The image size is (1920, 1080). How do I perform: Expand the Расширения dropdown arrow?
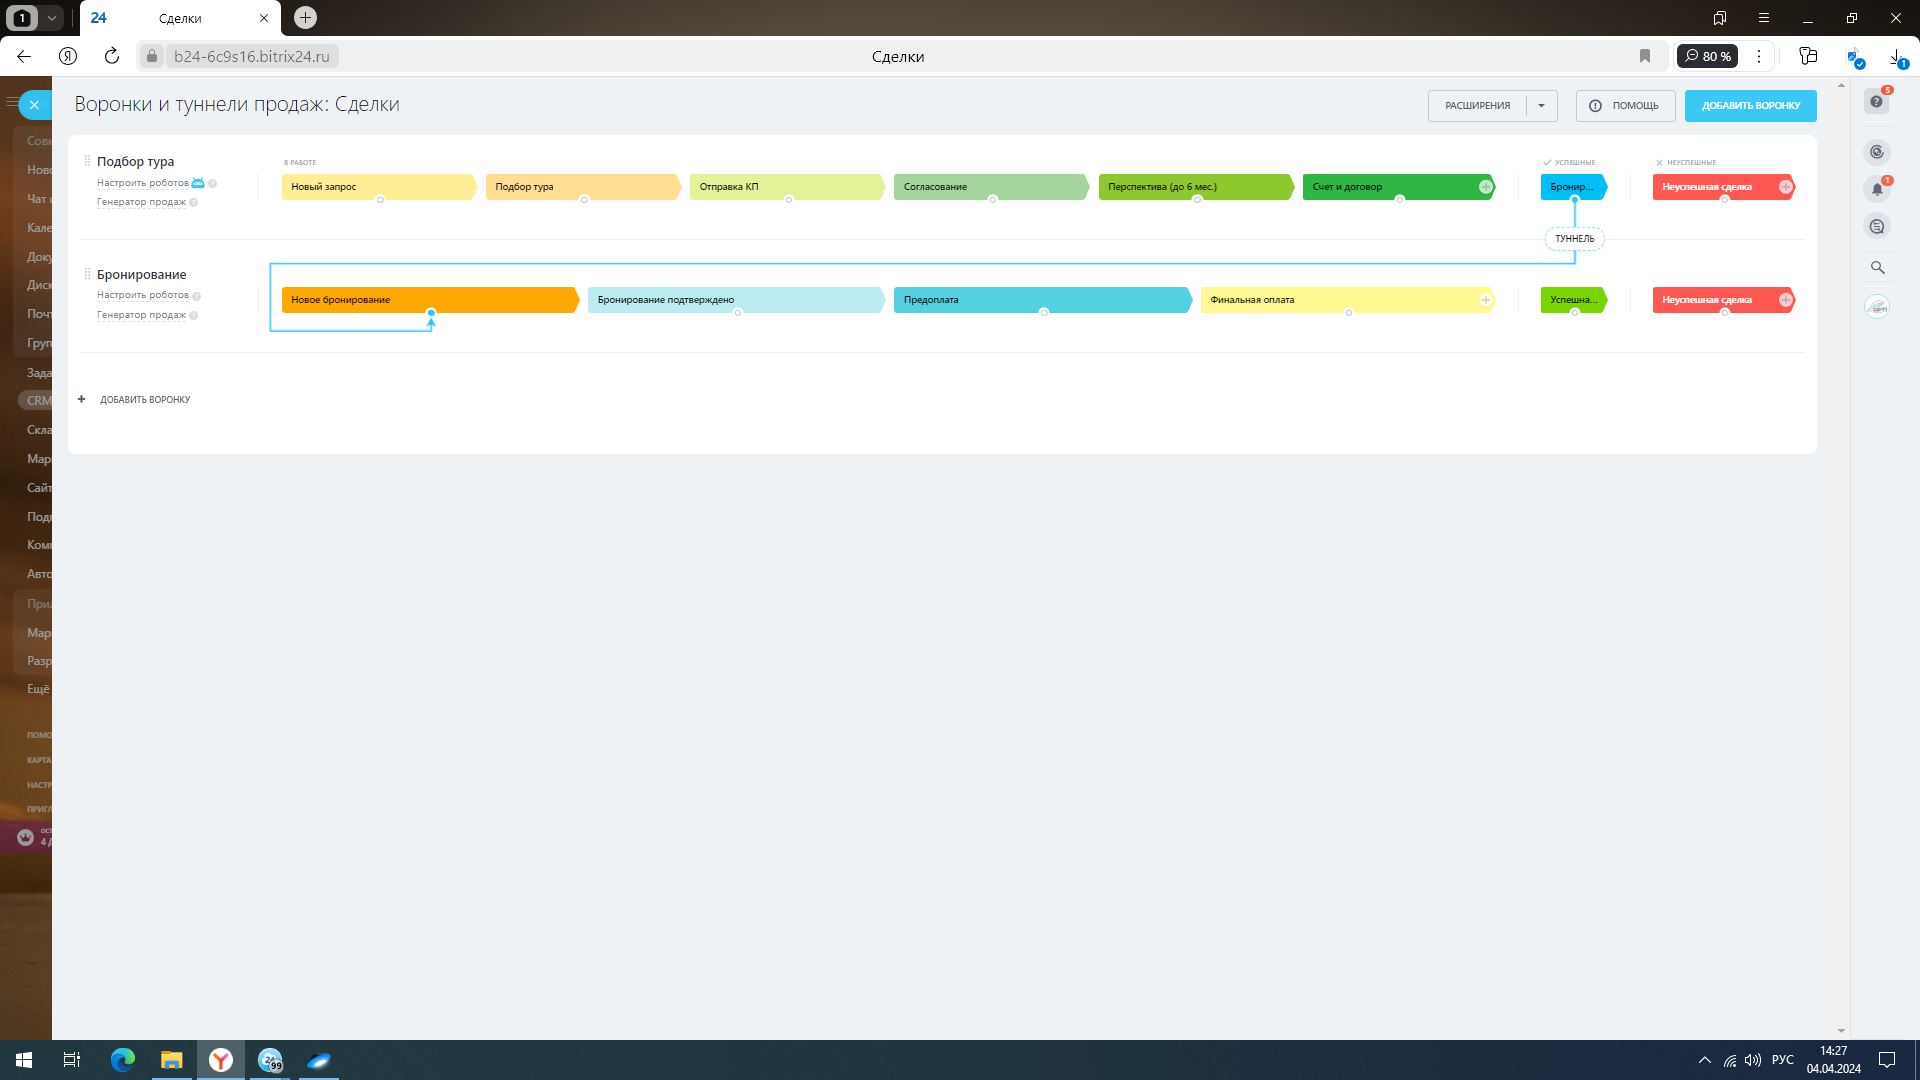click(1541, 106)
